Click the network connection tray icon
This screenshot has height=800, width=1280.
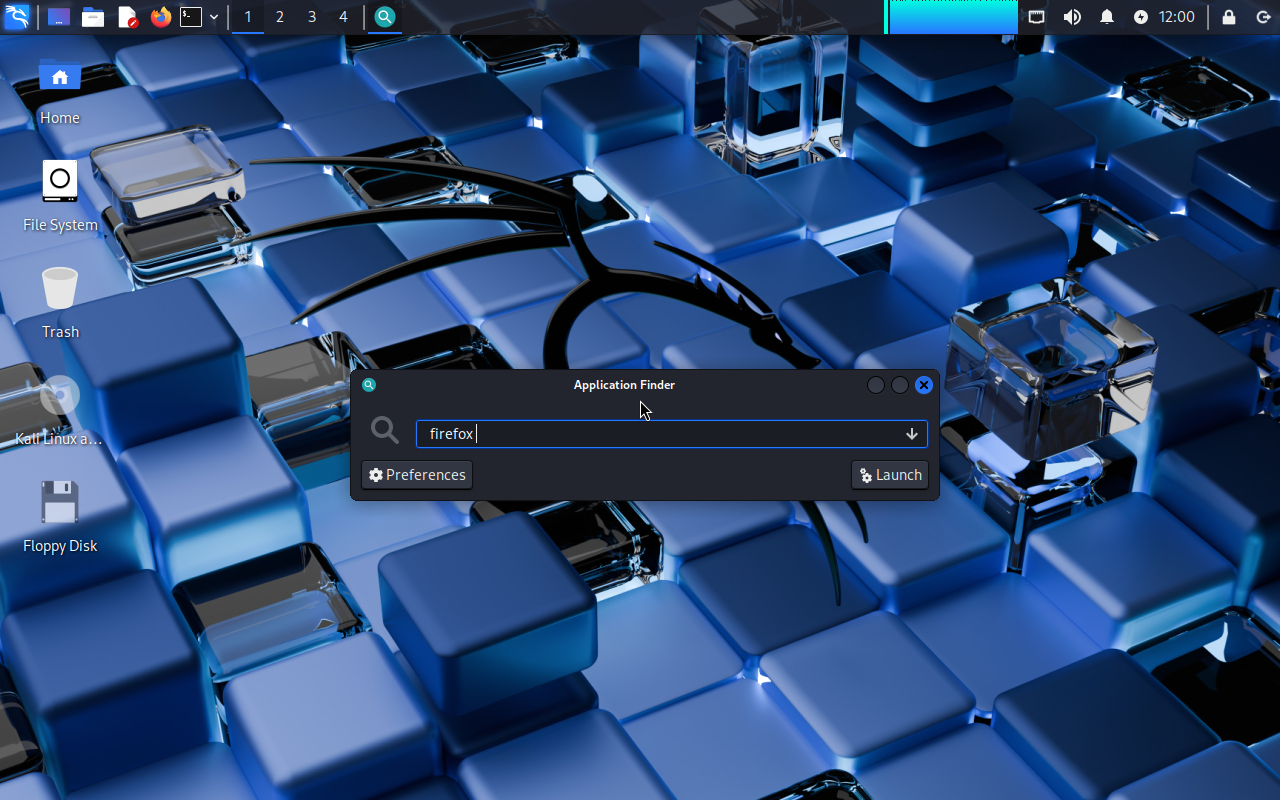(1037, 17)
